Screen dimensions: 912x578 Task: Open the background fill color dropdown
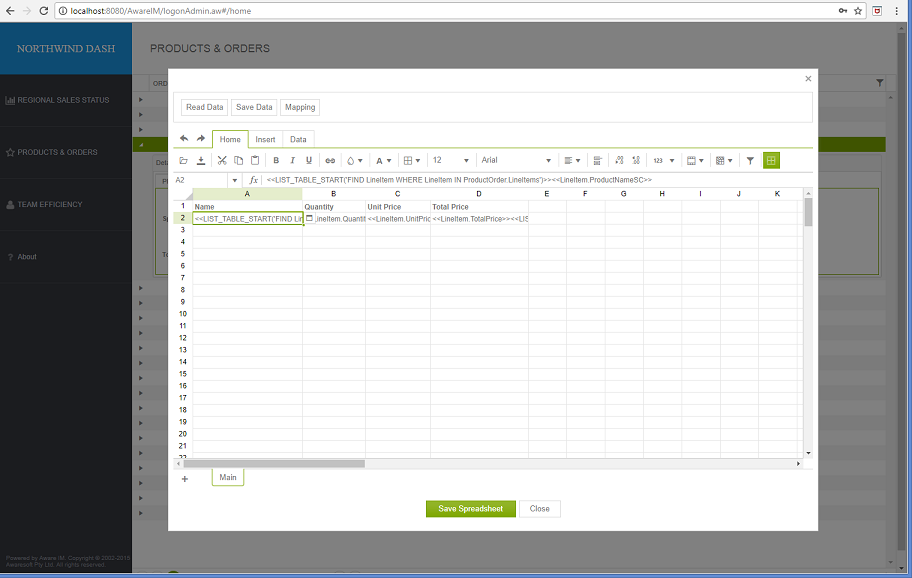pyautogui.click(x=355, y=160)
